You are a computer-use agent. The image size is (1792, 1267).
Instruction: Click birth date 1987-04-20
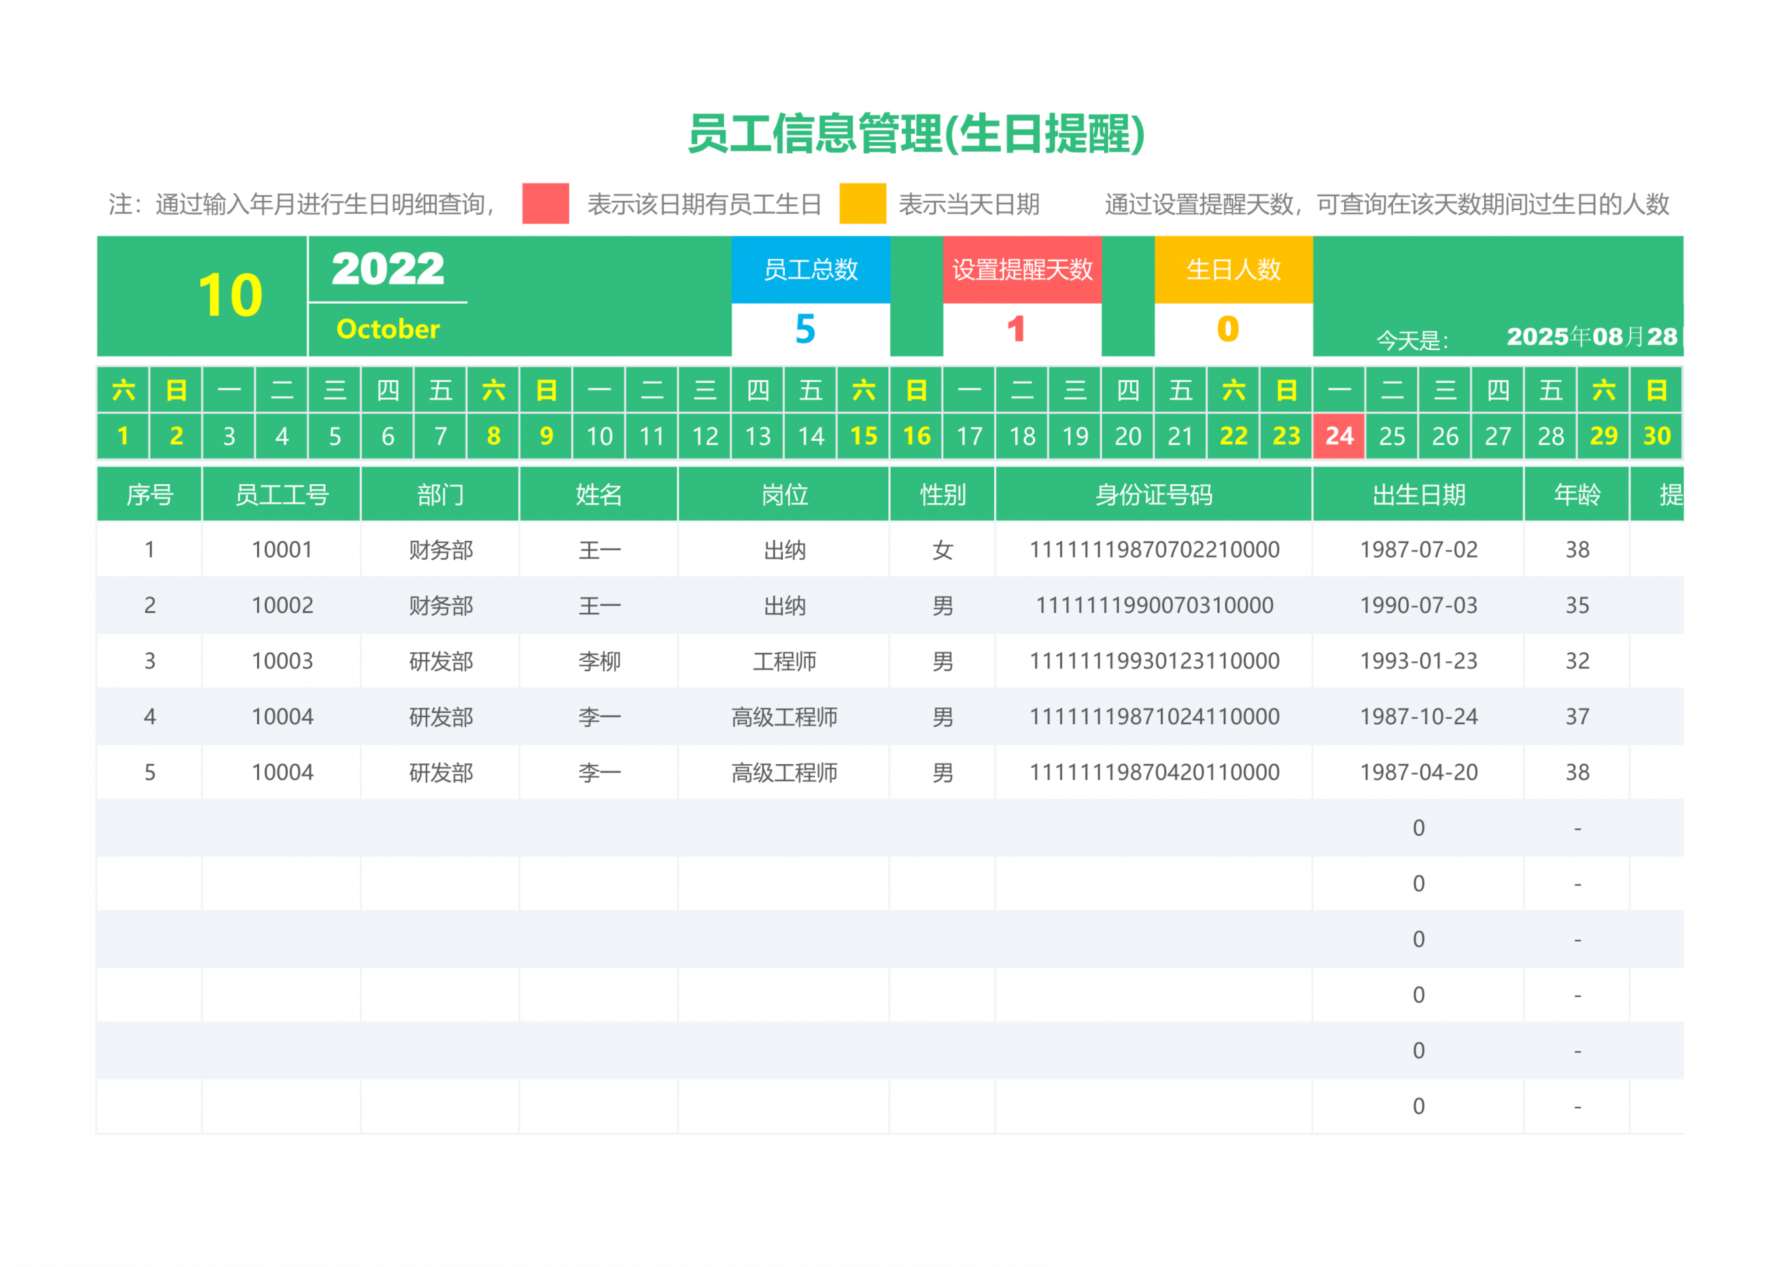click(x=1418, y=772)
